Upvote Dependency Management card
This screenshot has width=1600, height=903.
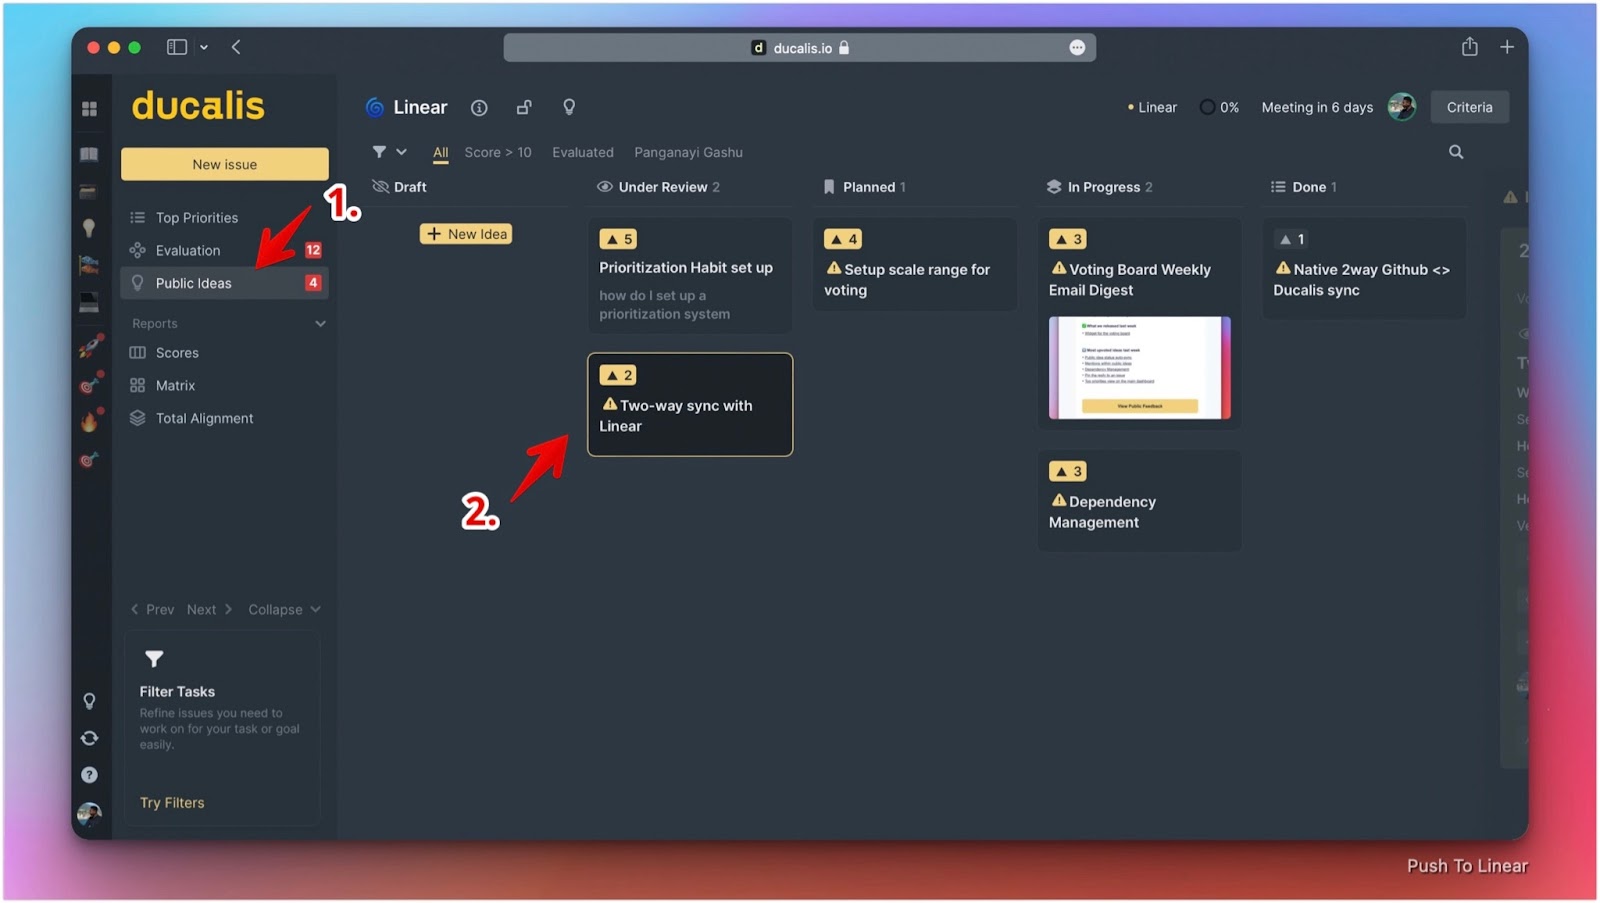tap(1068, 471)
